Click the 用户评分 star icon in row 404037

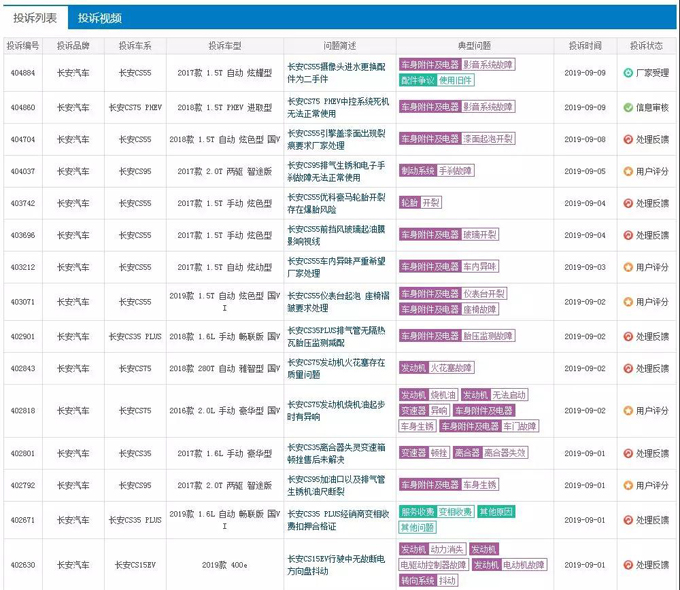628,171
